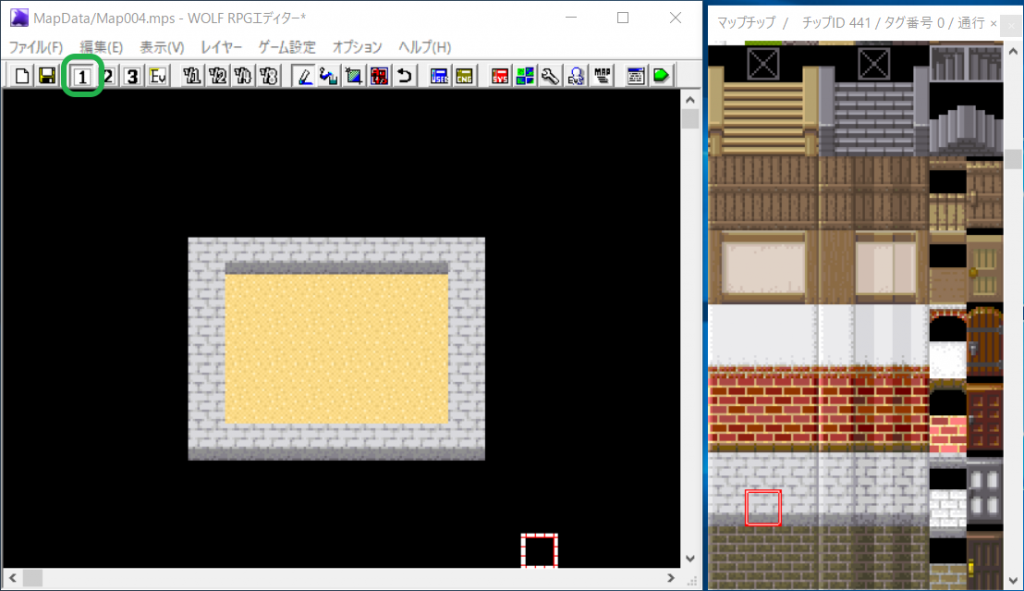Screen dimensions: 1024x591
Task: Click the Undo arrow icon
Action: click(x=404, y=76)
